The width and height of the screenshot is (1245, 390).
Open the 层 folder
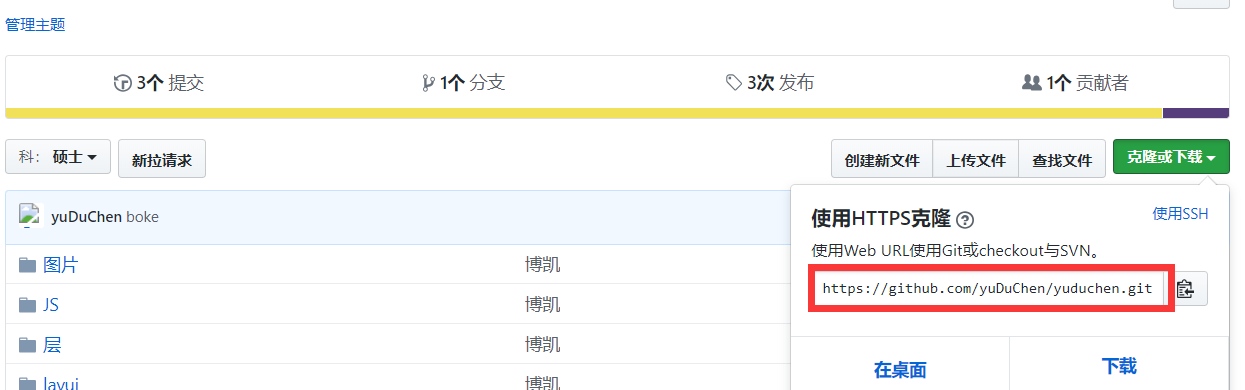52,345
